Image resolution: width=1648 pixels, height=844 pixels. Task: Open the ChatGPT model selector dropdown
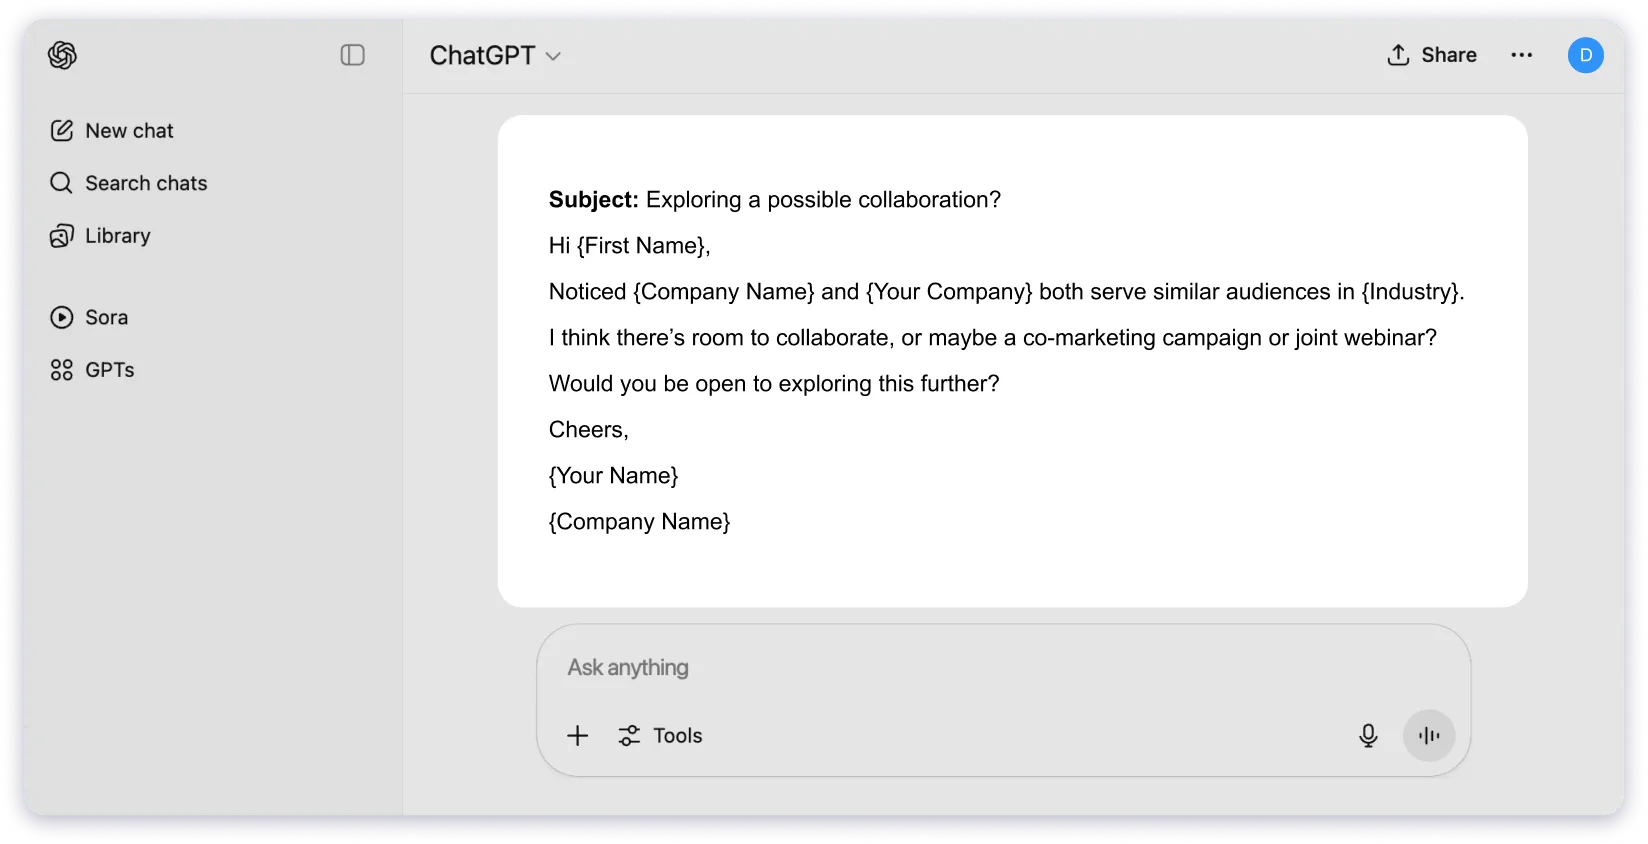click(496, 55)
